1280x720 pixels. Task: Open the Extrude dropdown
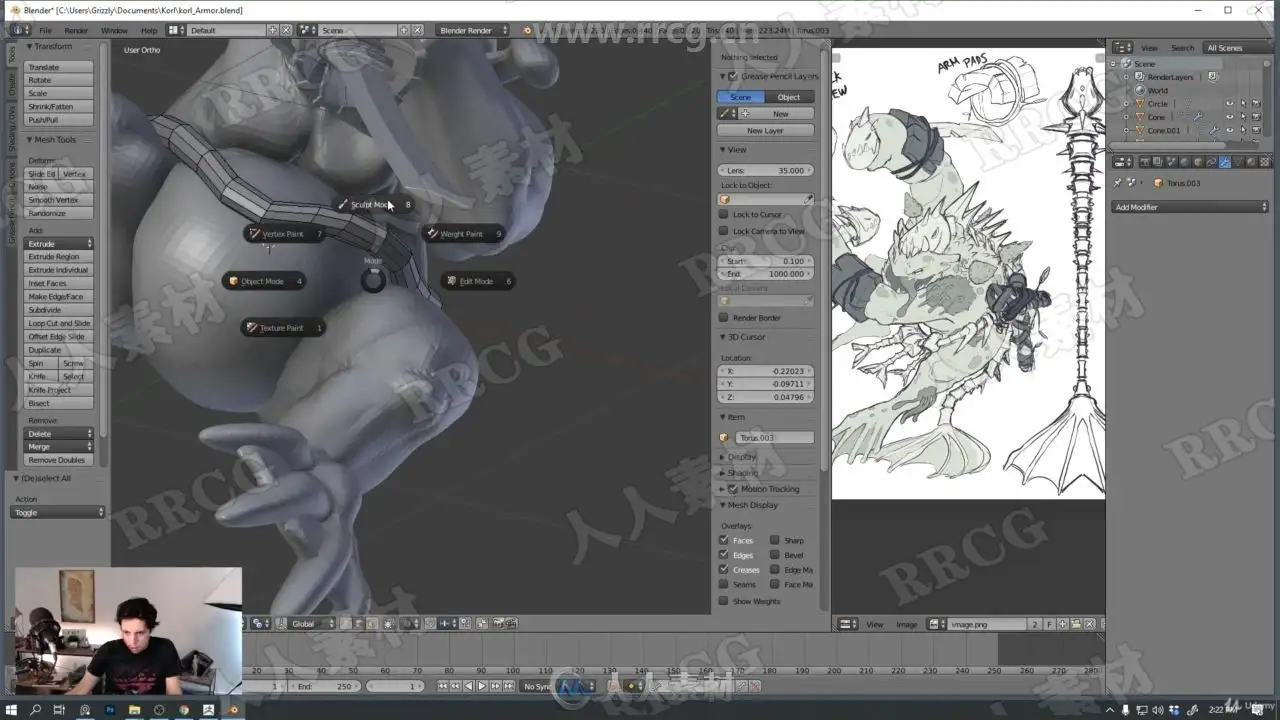[x=59, y=244]
